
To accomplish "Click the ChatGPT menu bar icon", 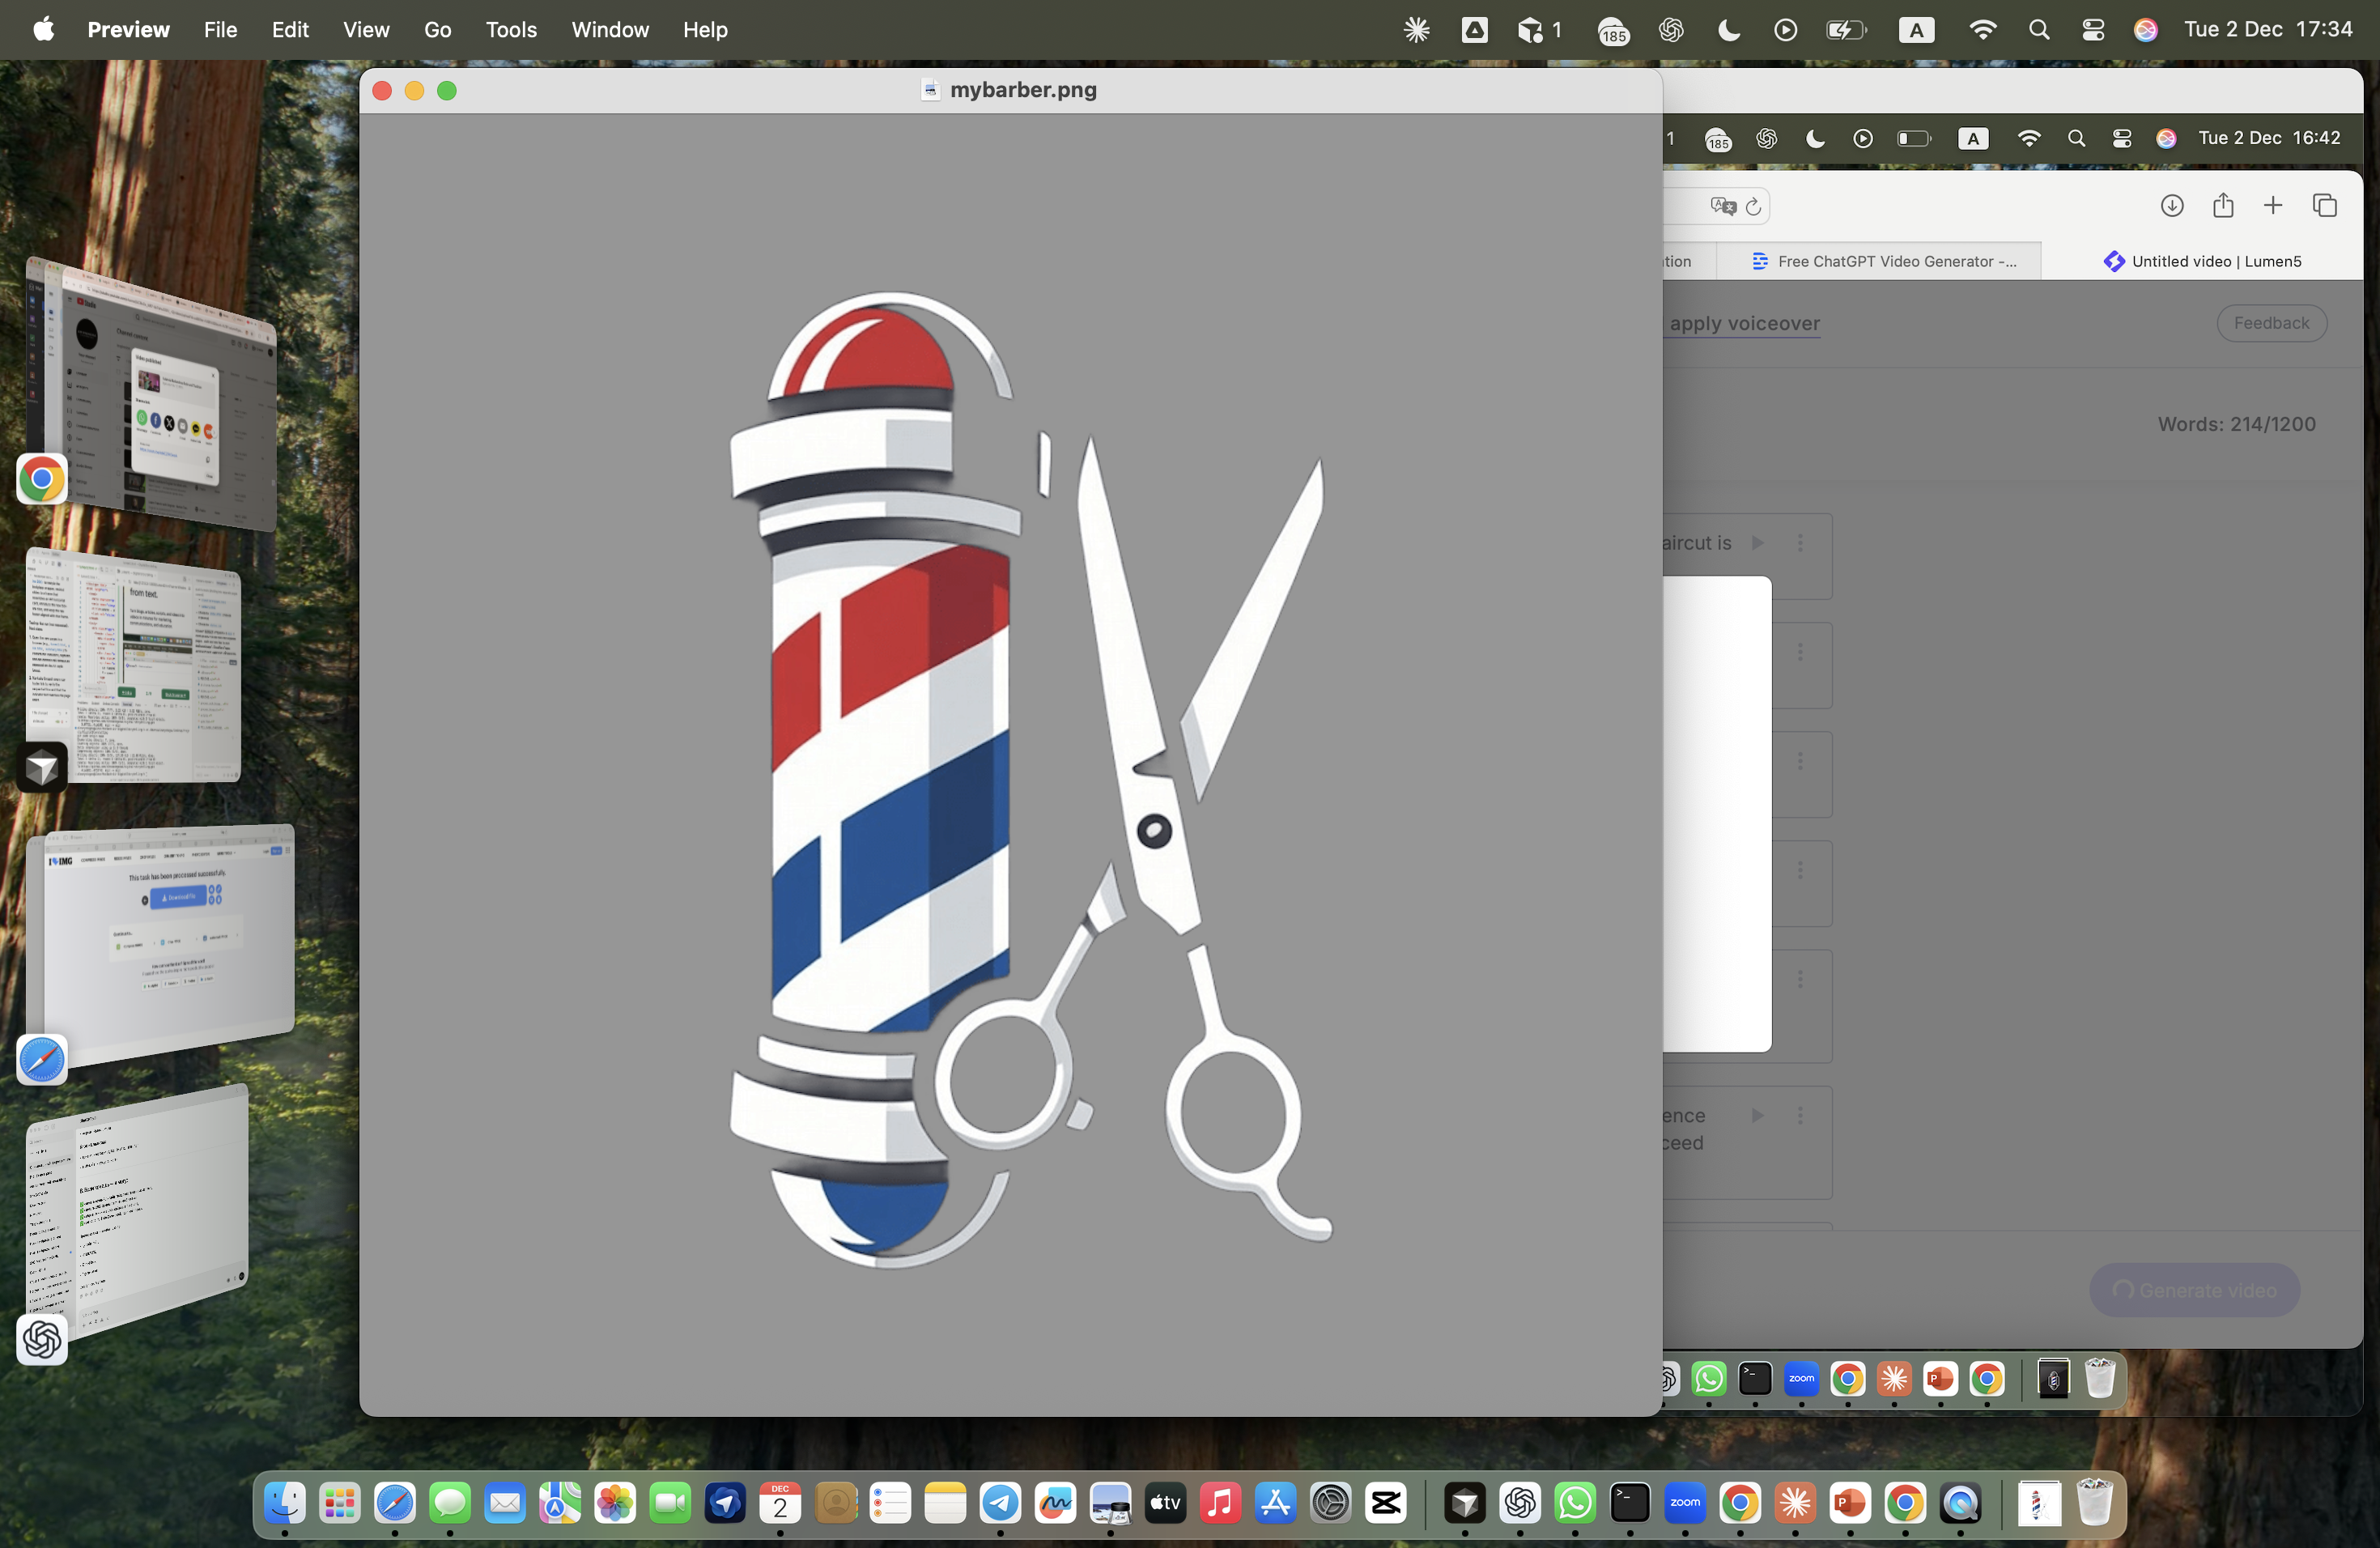I will [x=1671, y=30].
